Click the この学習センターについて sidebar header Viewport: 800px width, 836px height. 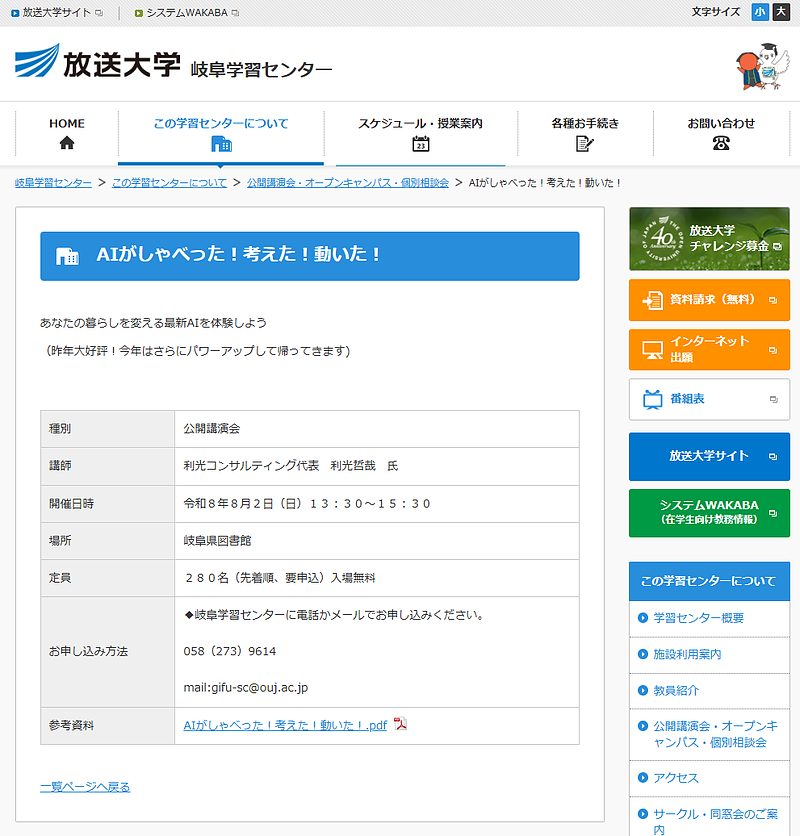[709, 581]
